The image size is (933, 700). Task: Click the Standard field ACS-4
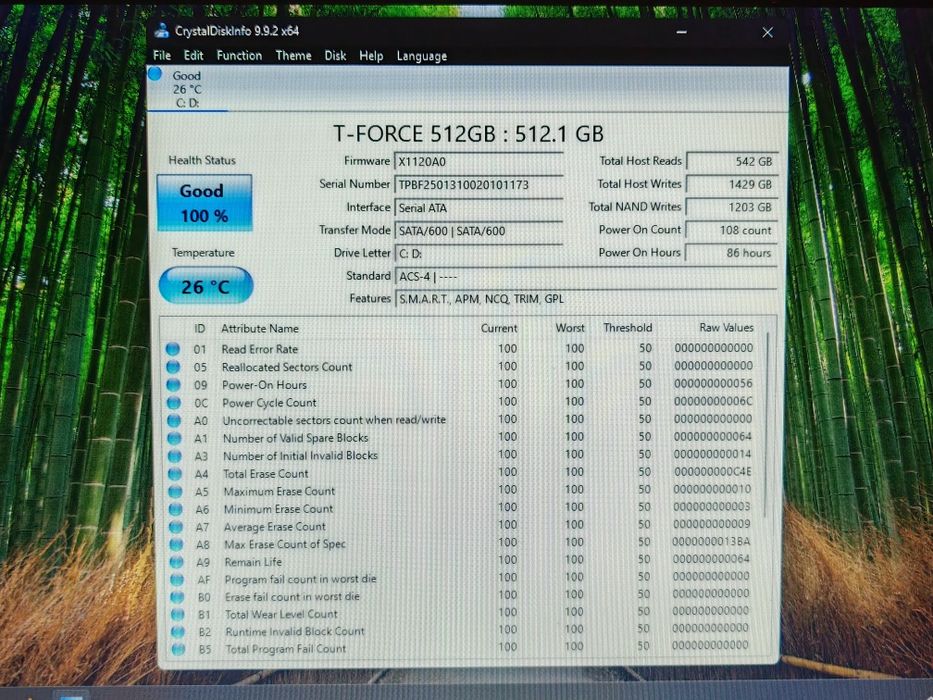[x=586, y=276]
